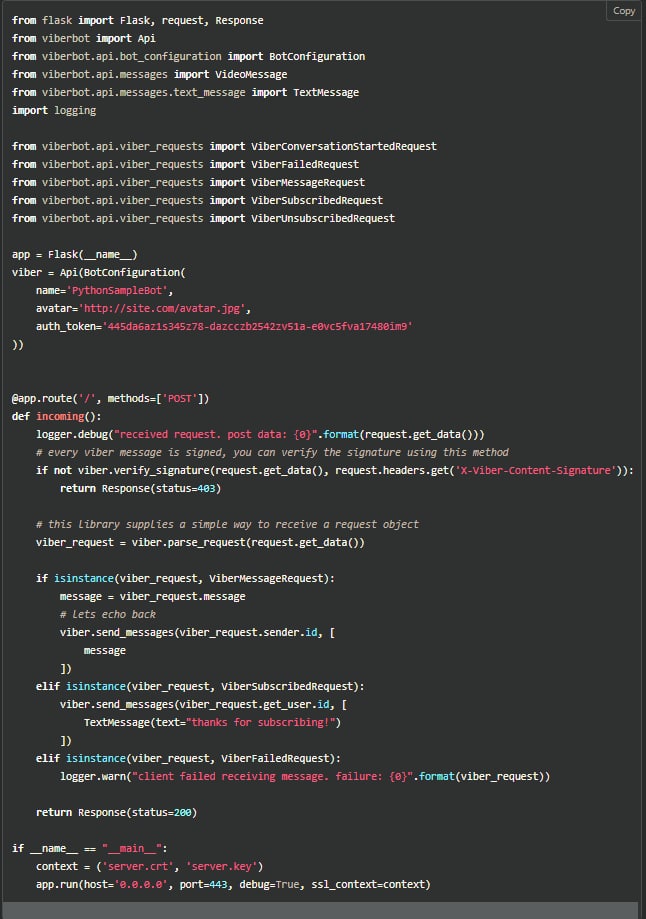Click the 'import logging' line

(x=54, y=111)
